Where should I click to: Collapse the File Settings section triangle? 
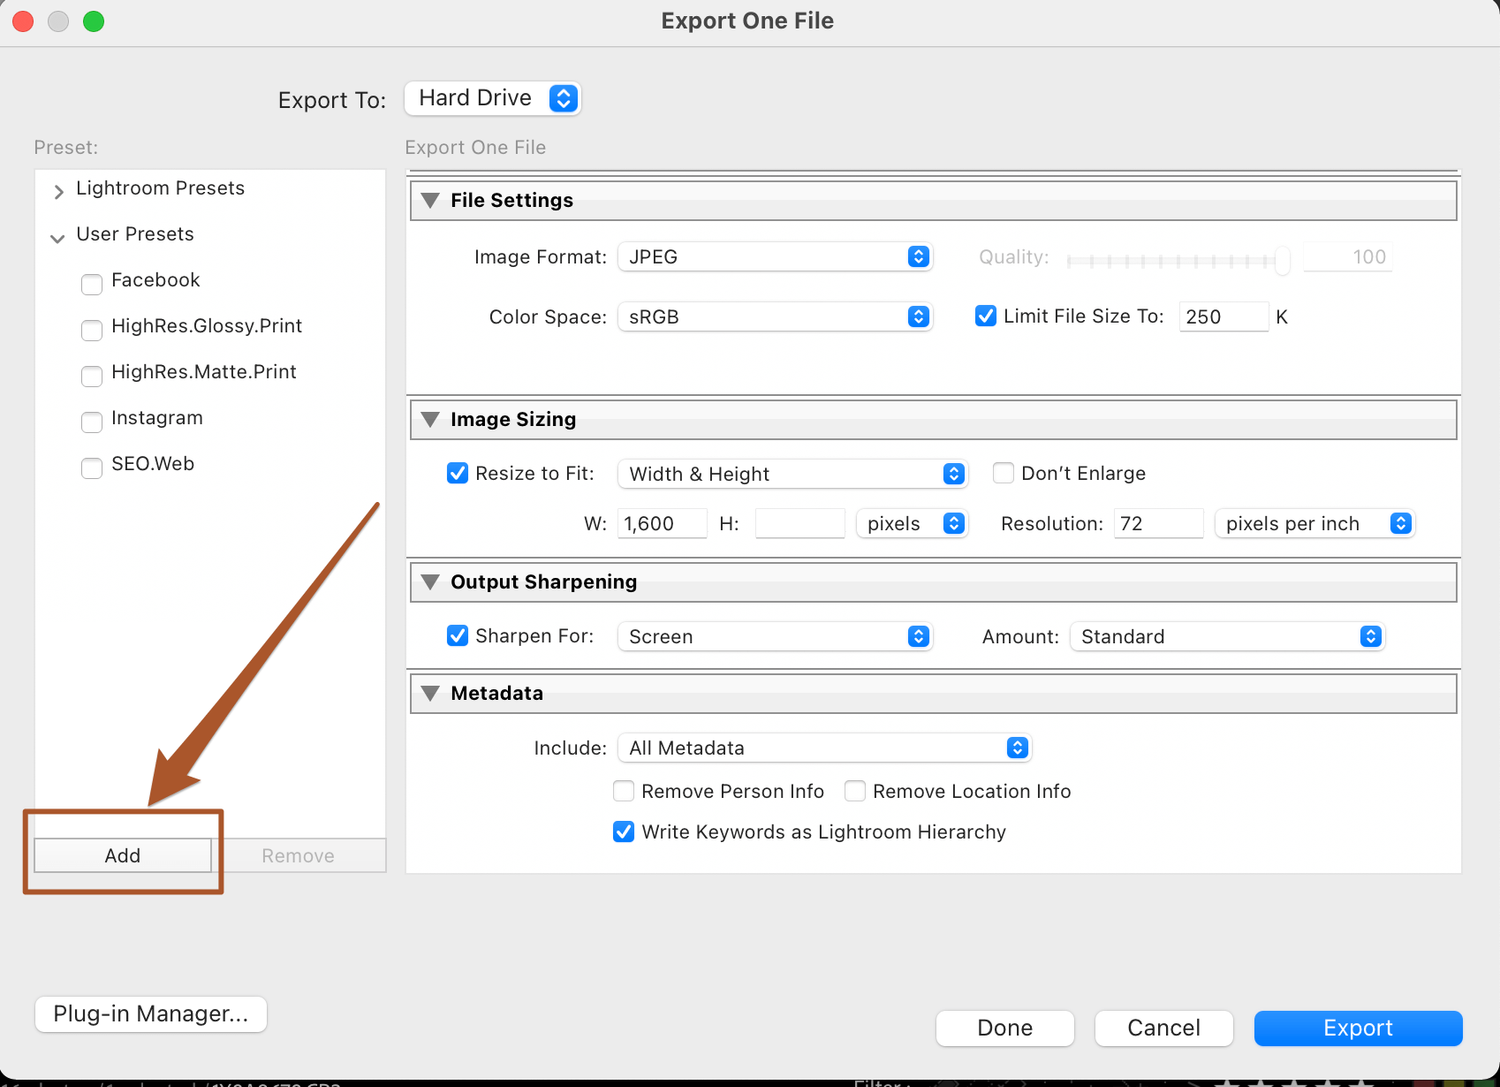click(x=430, y=200)
